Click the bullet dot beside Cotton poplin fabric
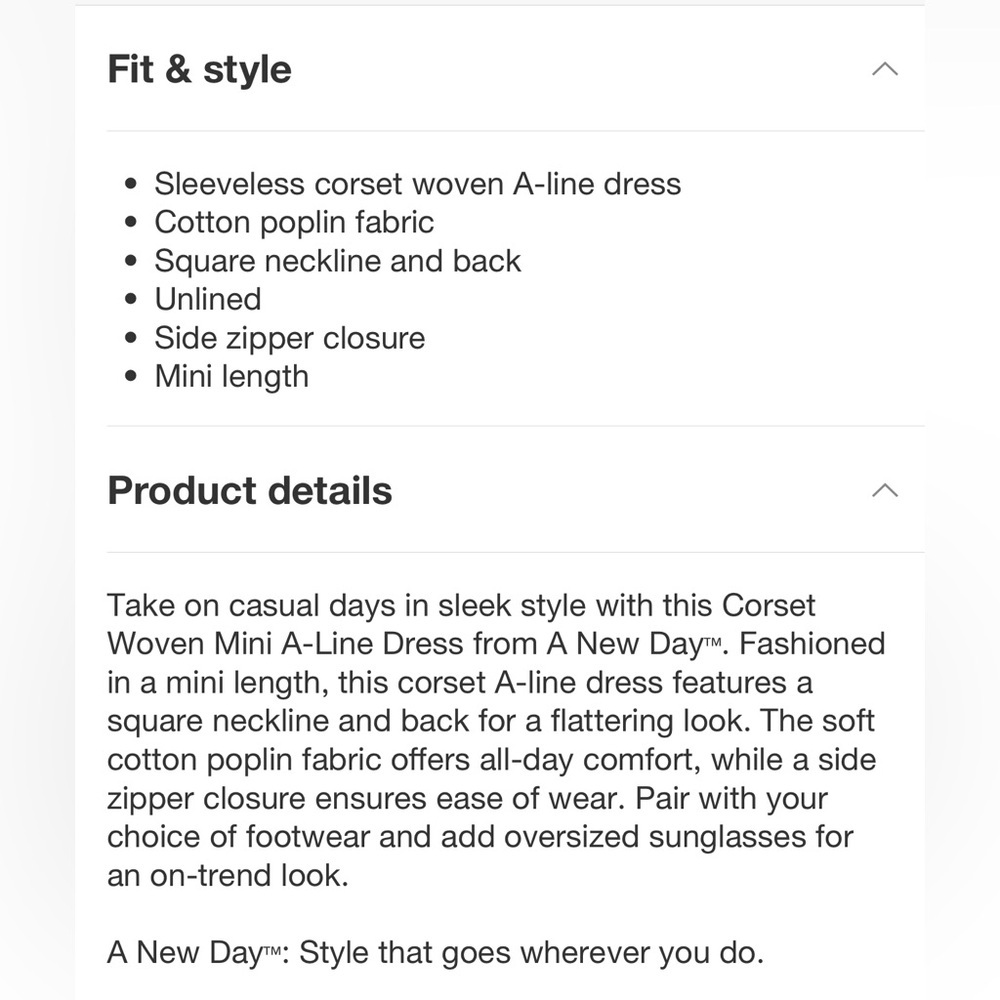1000x1000 pixels. tap(131, 223)
